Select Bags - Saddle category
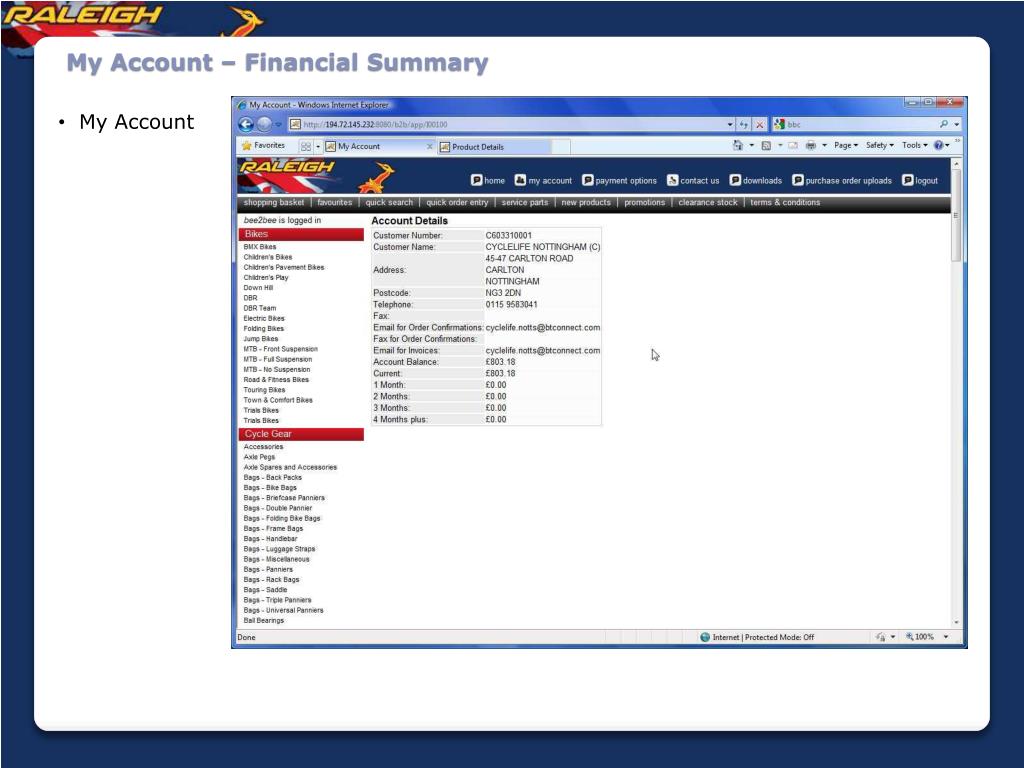 point(265,590)
